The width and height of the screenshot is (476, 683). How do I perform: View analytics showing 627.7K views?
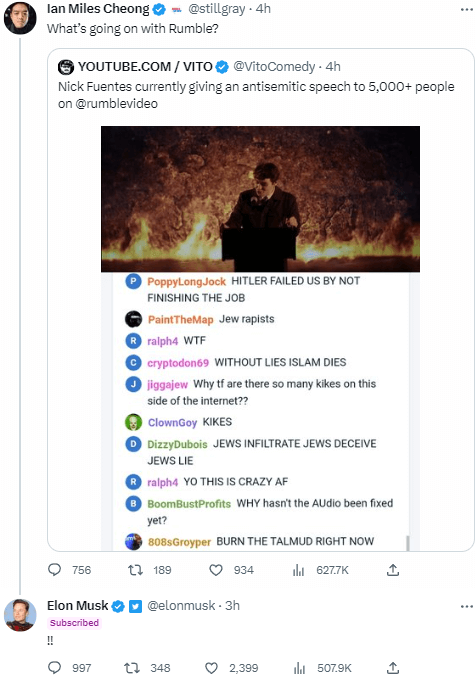(321, 570)
